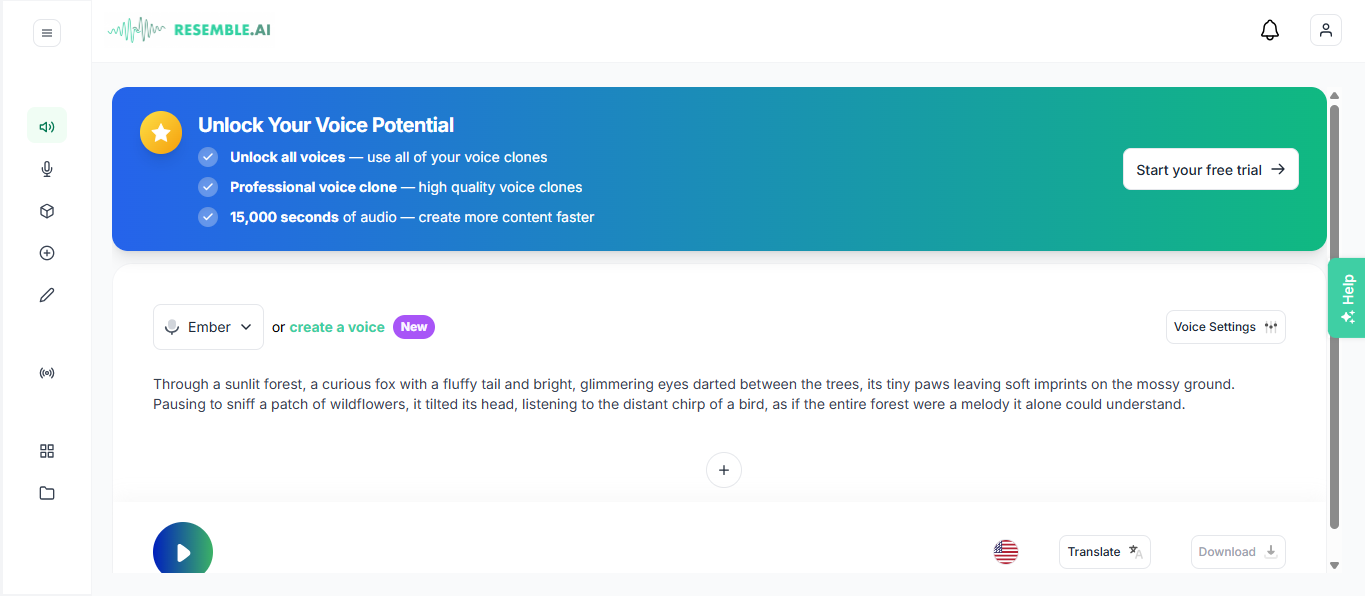Open notifications bell icon

[1270, 30]
